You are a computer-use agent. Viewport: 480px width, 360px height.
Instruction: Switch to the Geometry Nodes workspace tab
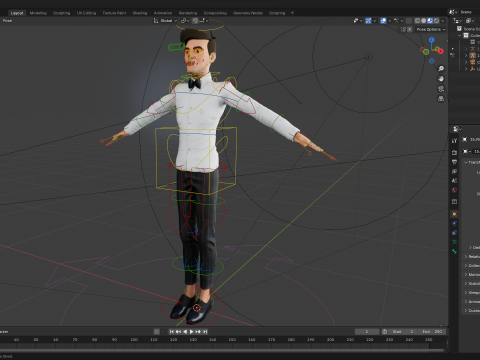pos(248,13)
